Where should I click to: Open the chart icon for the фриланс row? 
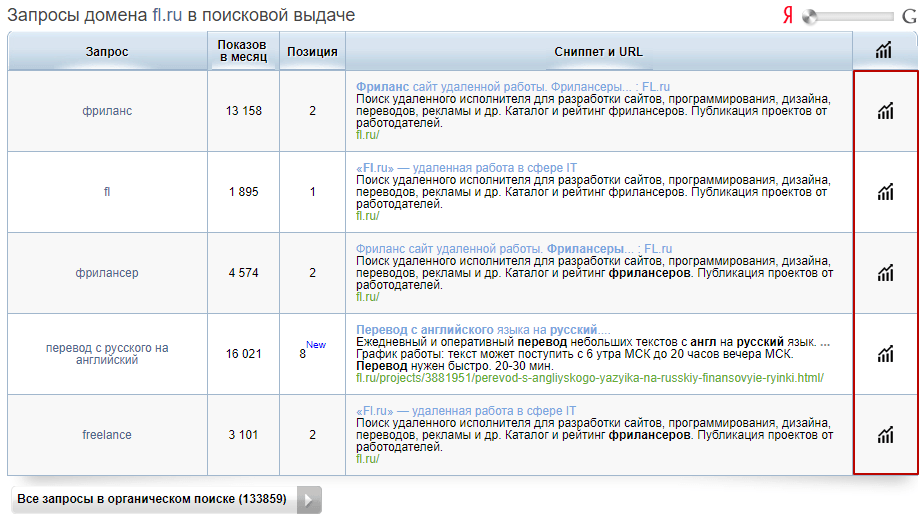coord(885,111)
